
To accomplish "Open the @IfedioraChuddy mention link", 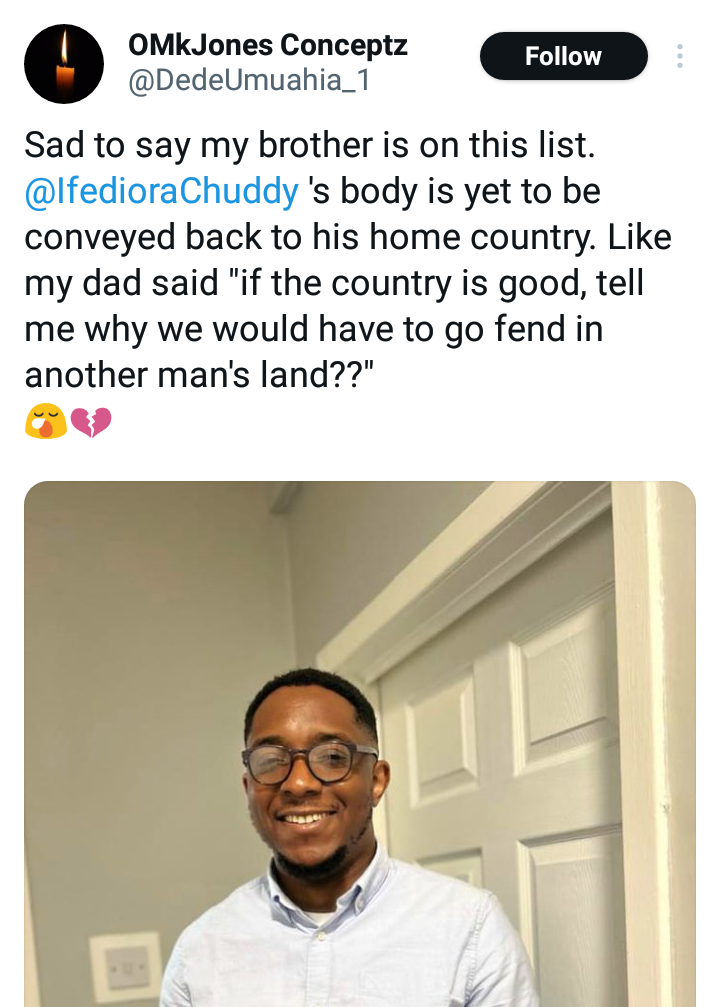I will tap(161, 192).
